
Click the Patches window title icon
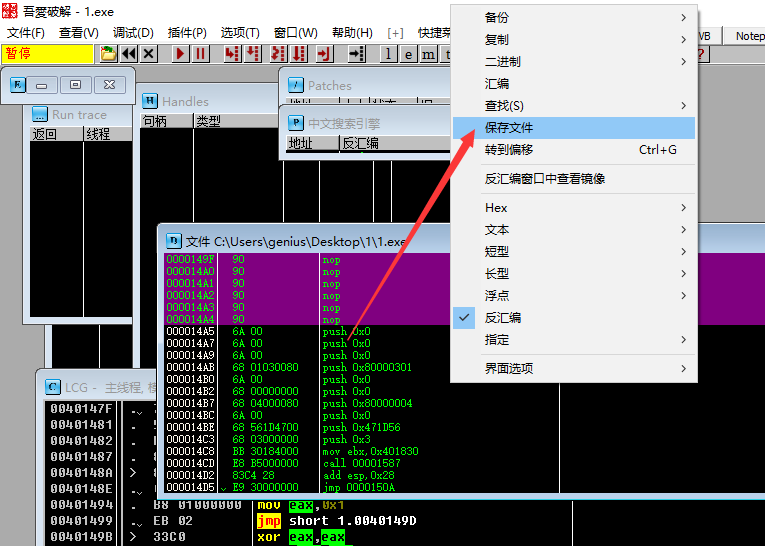[x=296, y=85]
